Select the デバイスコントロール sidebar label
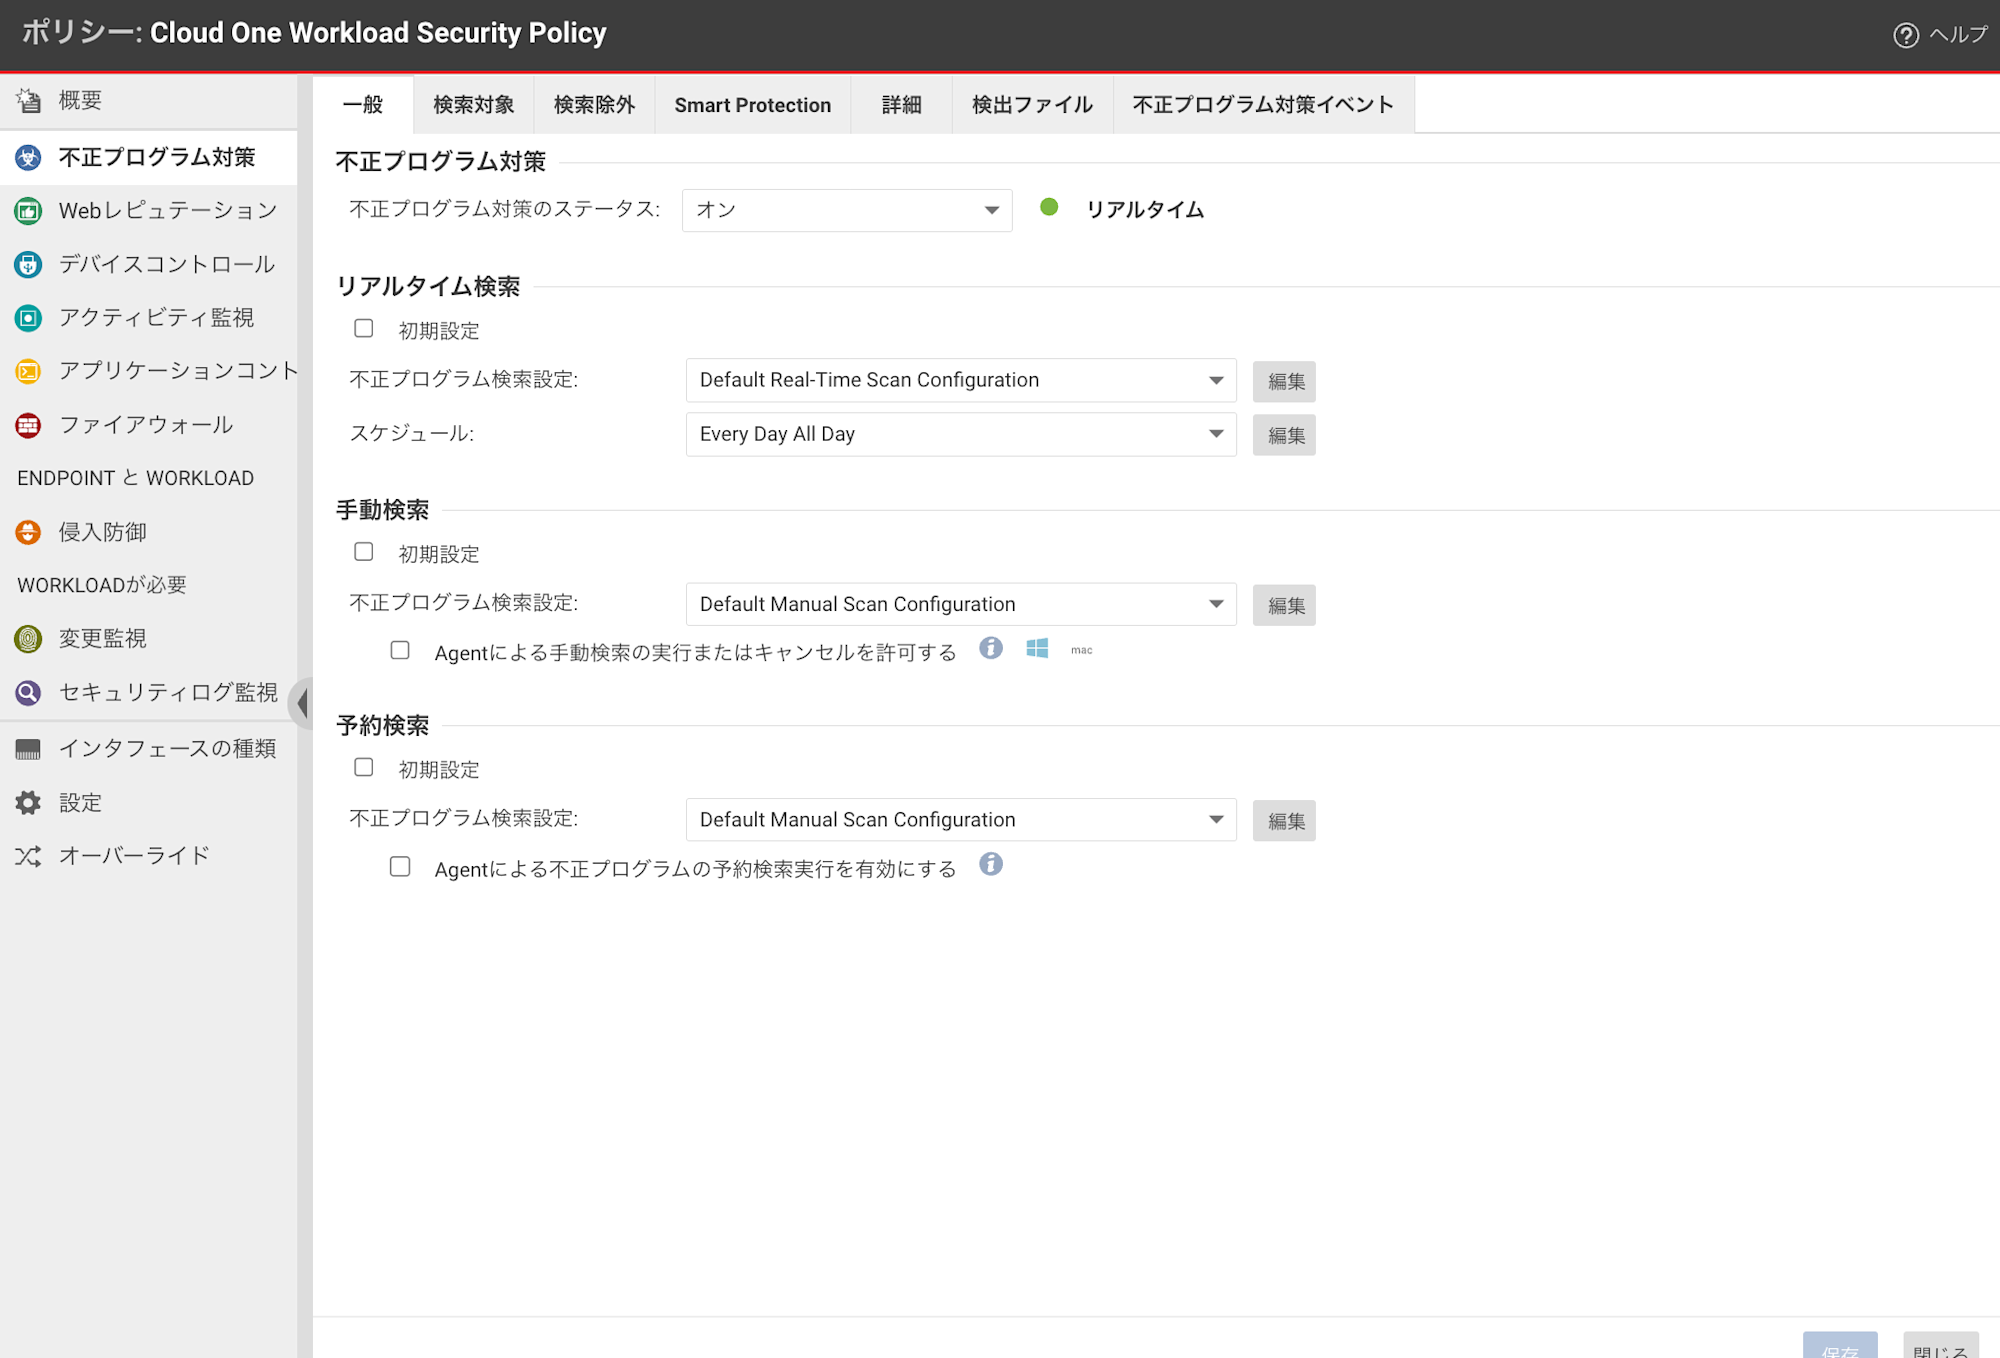The width and height of the screenshot is (2000, 1358). [x=167, y=264]
